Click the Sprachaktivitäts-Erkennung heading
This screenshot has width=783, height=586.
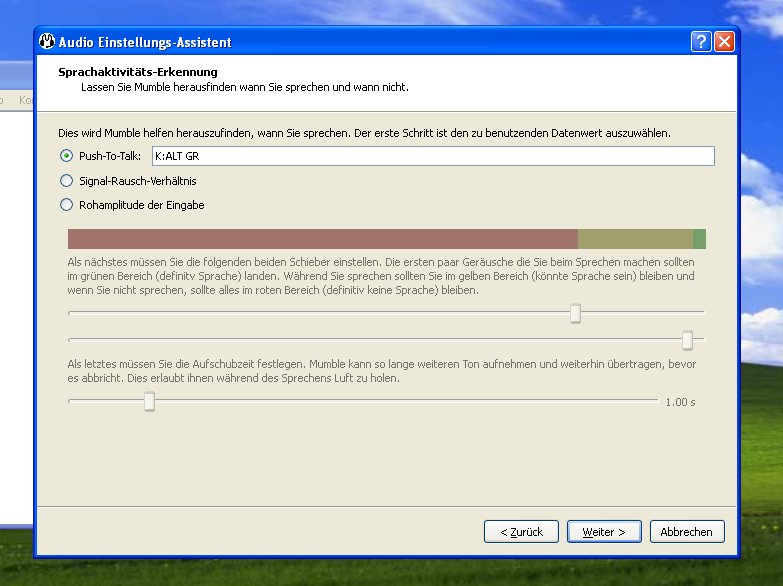[138, 72]
